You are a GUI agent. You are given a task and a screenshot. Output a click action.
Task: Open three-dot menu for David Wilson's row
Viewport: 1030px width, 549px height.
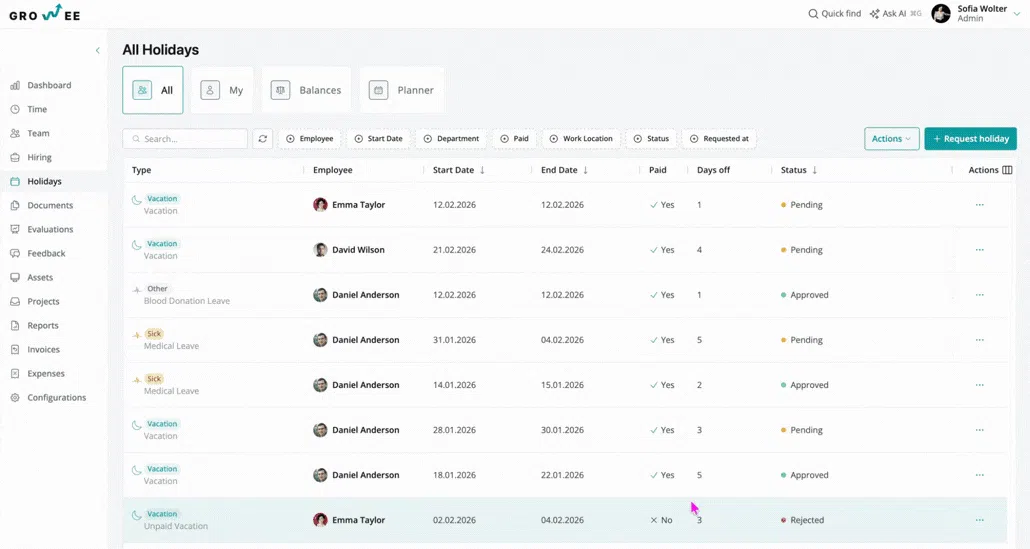(x=979, y=250)
